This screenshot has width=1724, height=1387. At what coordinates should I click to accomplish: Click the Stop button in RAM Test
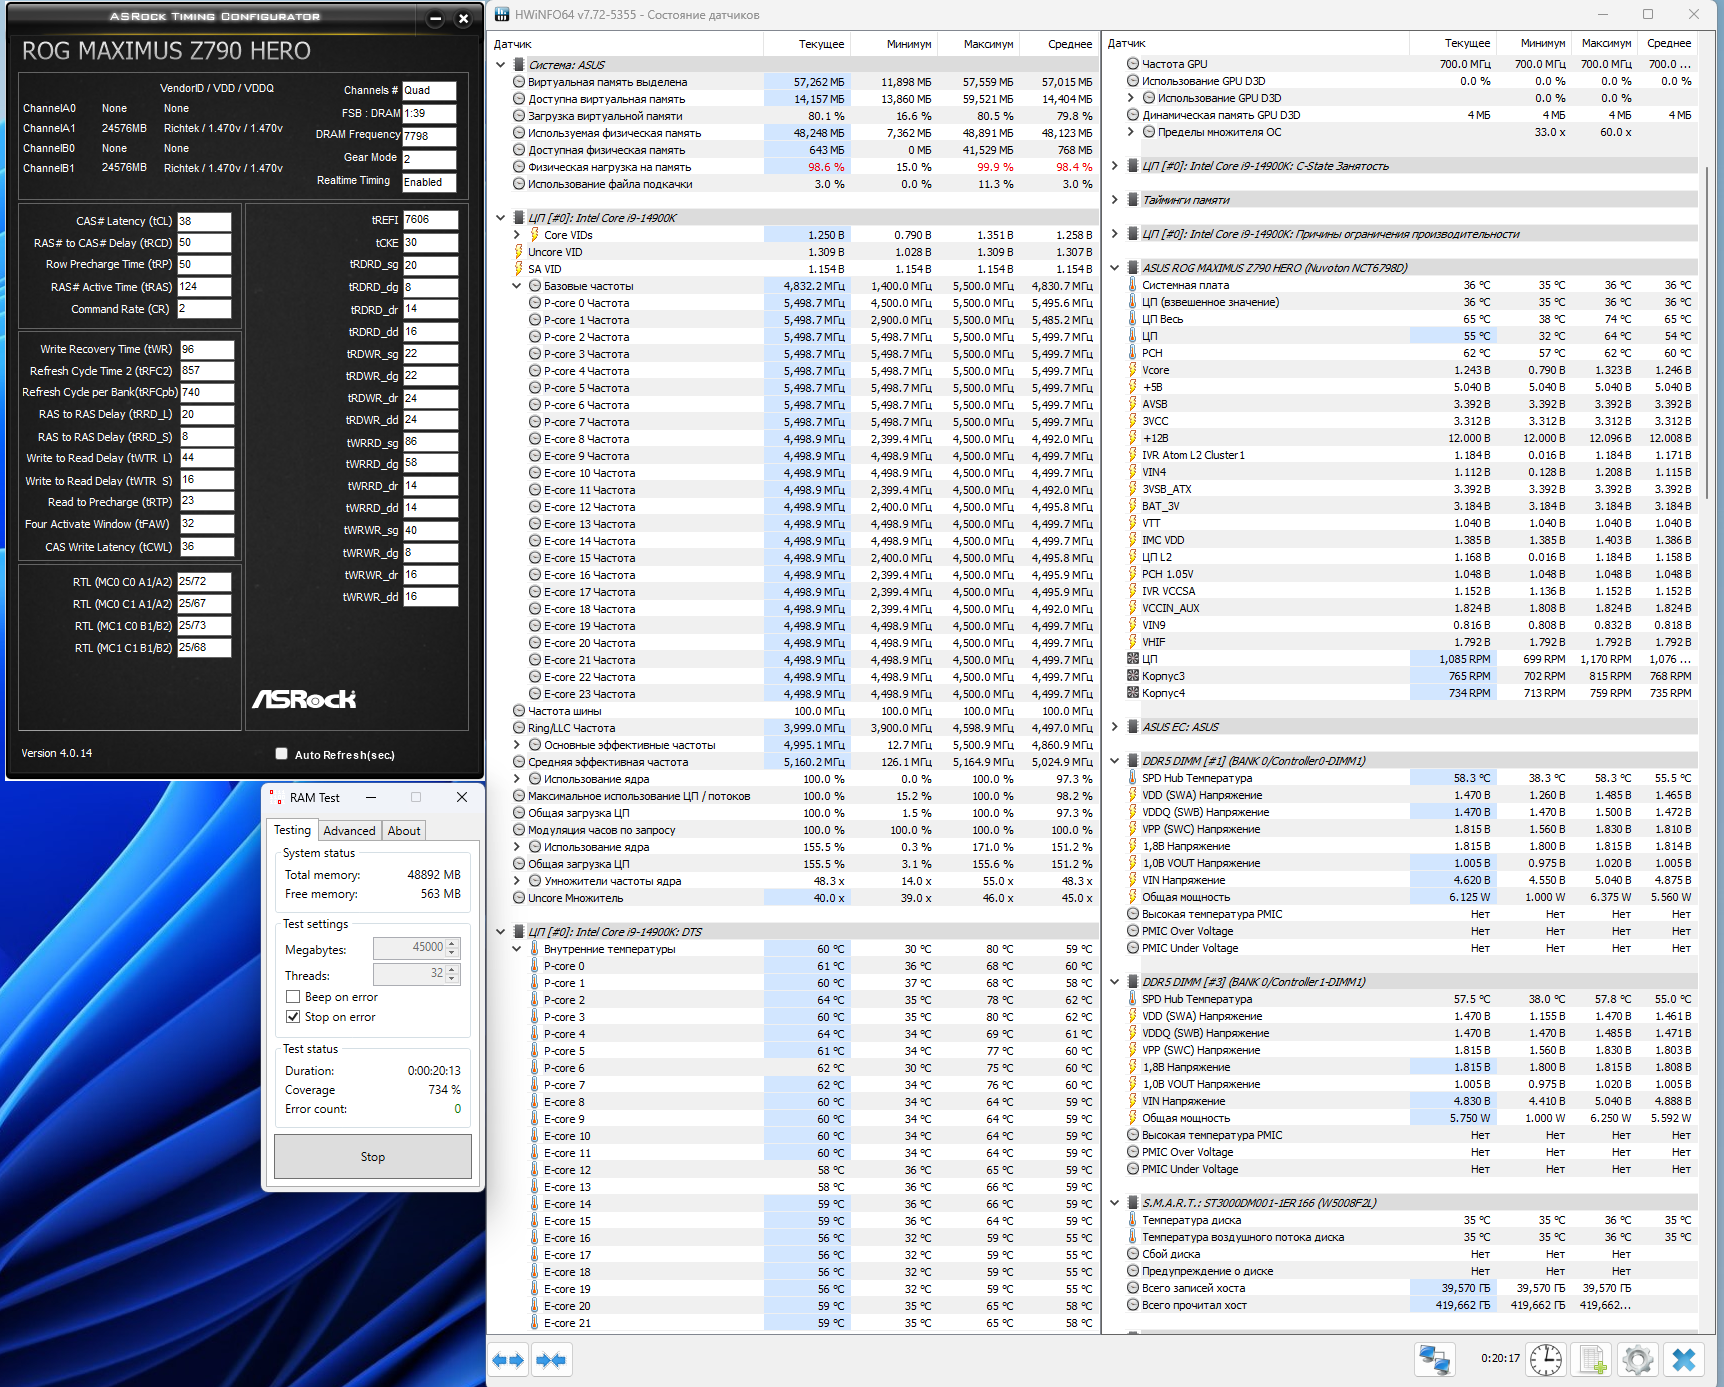373,1157
